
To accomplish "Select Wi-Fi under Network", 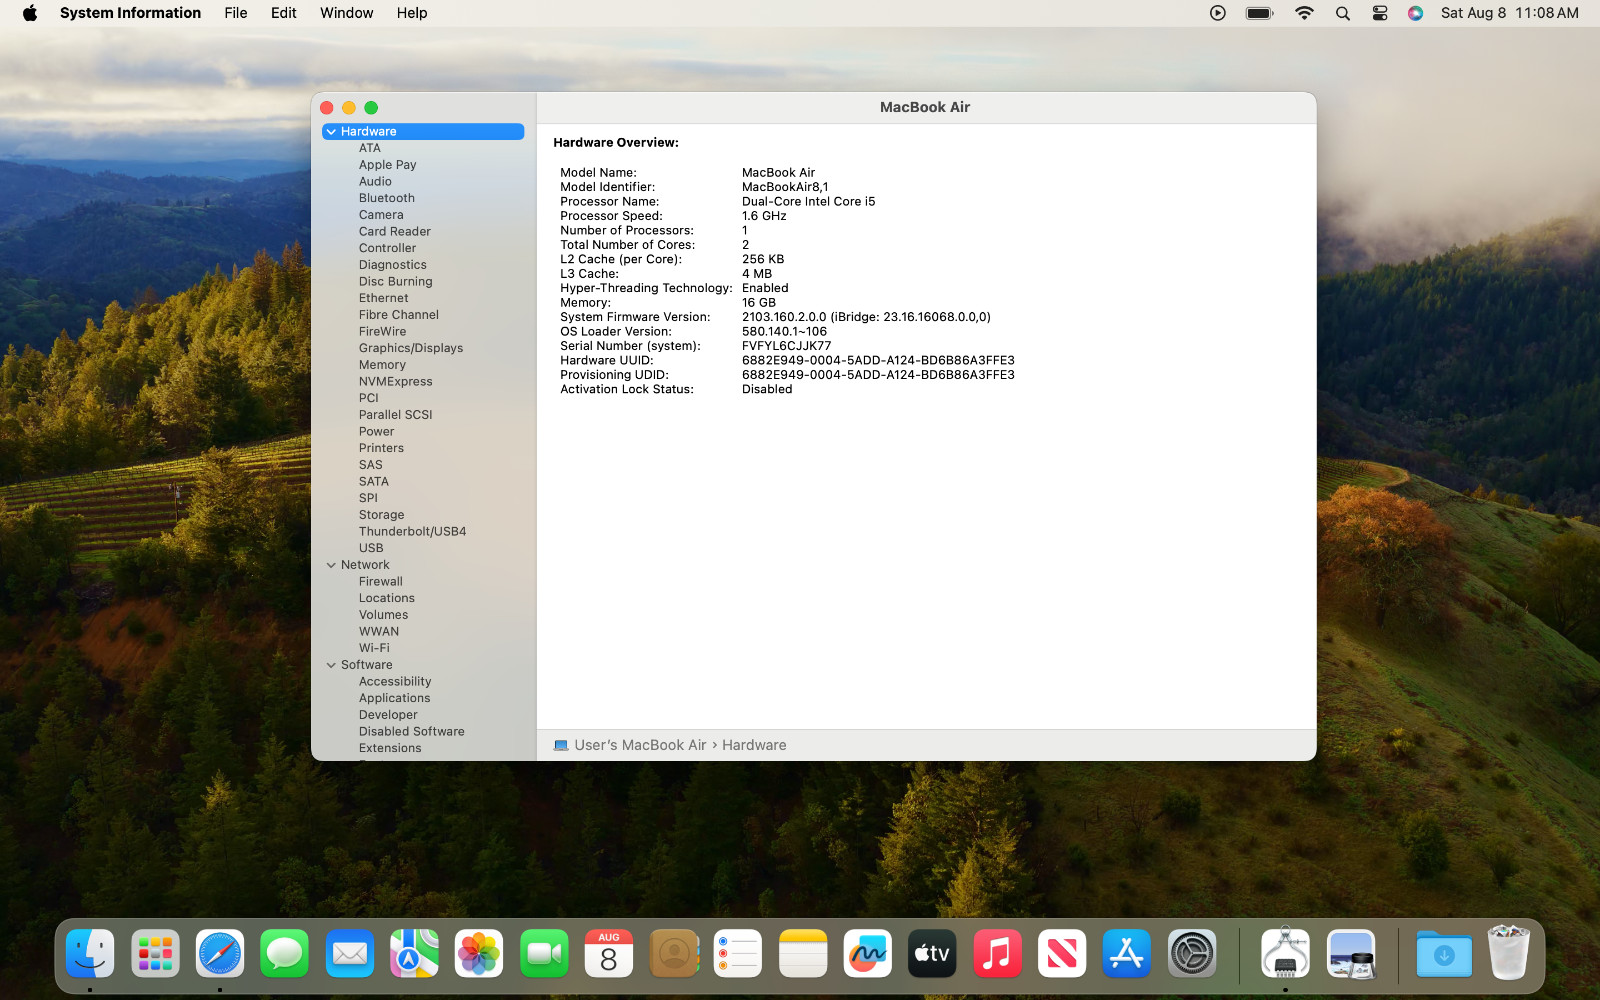I will (x=374, y=648).
